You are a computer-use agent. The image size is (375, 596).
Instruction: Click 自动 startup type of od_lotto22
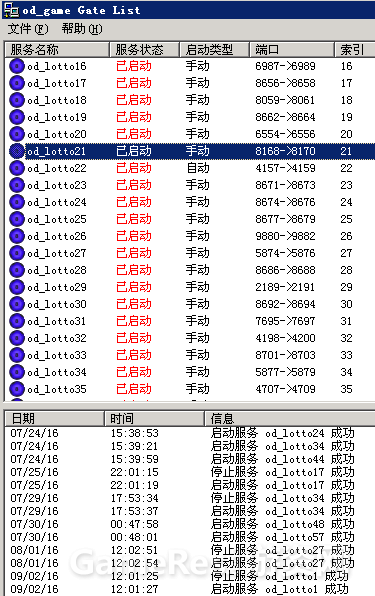[x=198, y=168]
